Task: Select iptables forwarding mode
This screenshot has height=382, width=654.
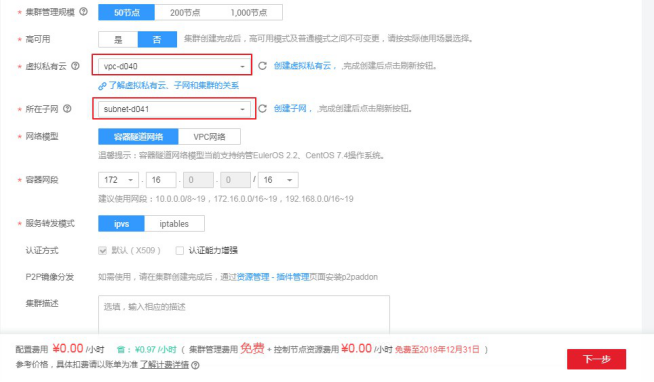Action: (x=174, y=224)
